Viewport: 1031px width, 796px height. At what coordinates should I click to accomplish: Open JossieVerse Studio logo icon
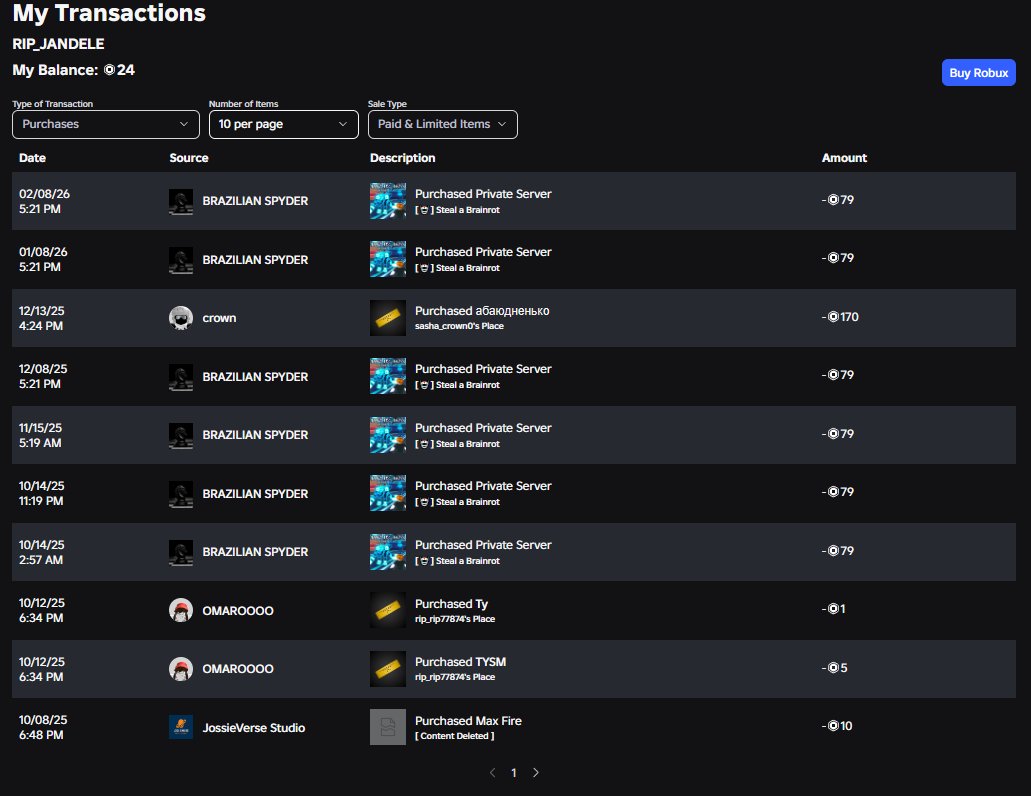point(181,727)
